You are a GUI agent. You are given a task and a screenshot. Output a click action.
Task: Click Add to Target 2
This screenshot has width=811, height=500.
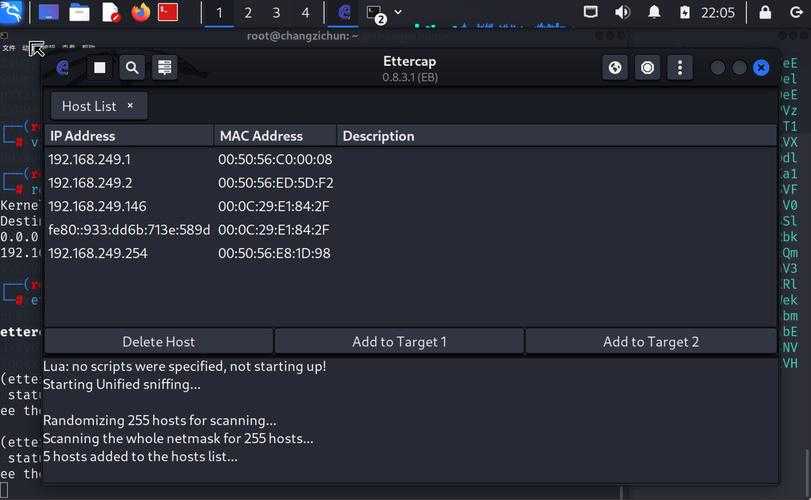(x=651, y=342)
